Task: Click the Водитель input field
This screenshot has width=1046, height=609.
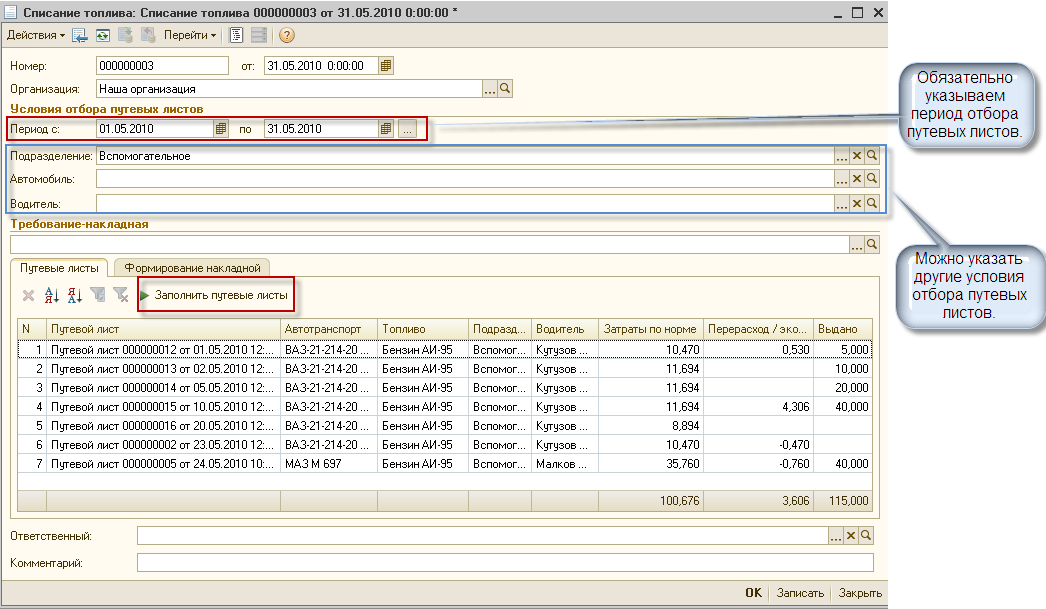Action: 465,203
